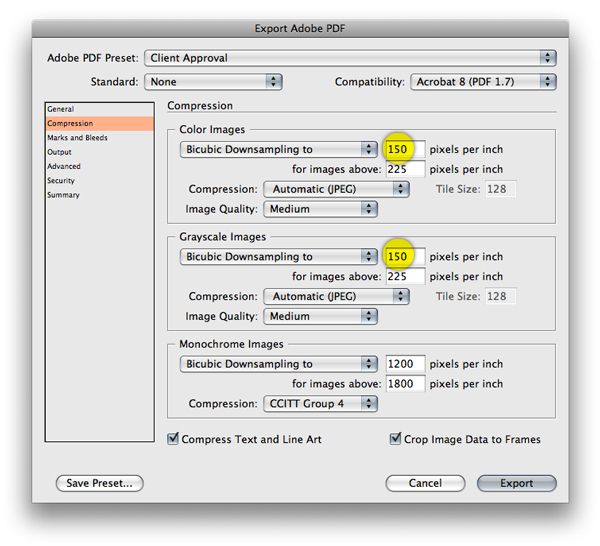Open the Security panel
This screenshot has width=600, height=546.
tap(99, 181)
